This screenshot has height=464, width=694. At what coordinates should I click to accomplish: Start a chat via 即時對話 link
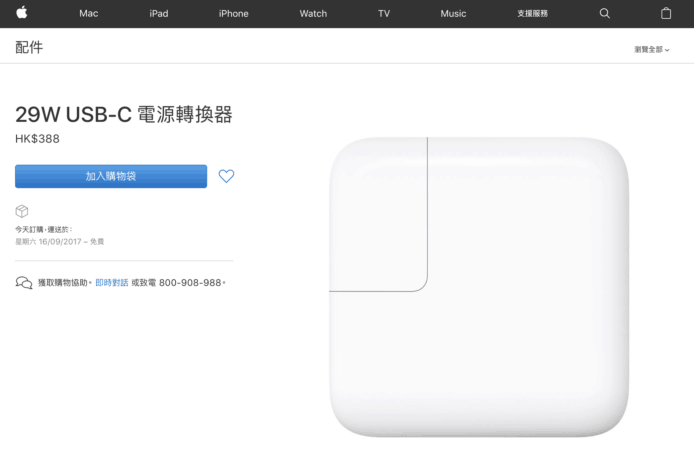112,282
